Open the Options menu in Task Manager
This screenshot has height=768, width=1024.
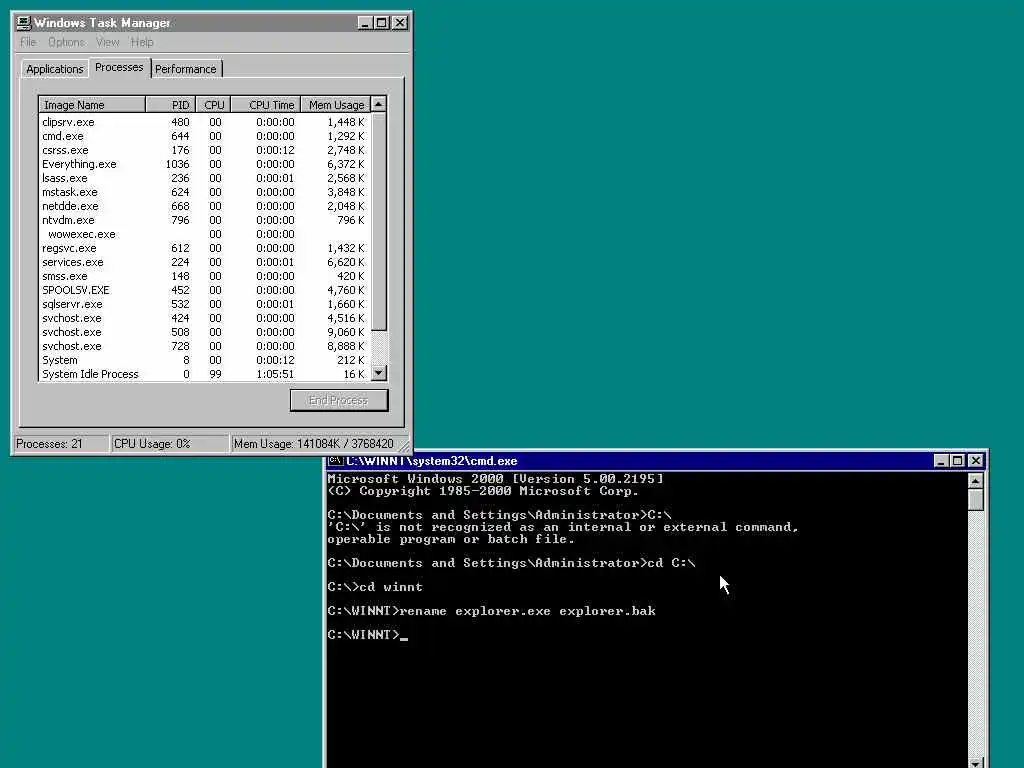click(66, 42)
